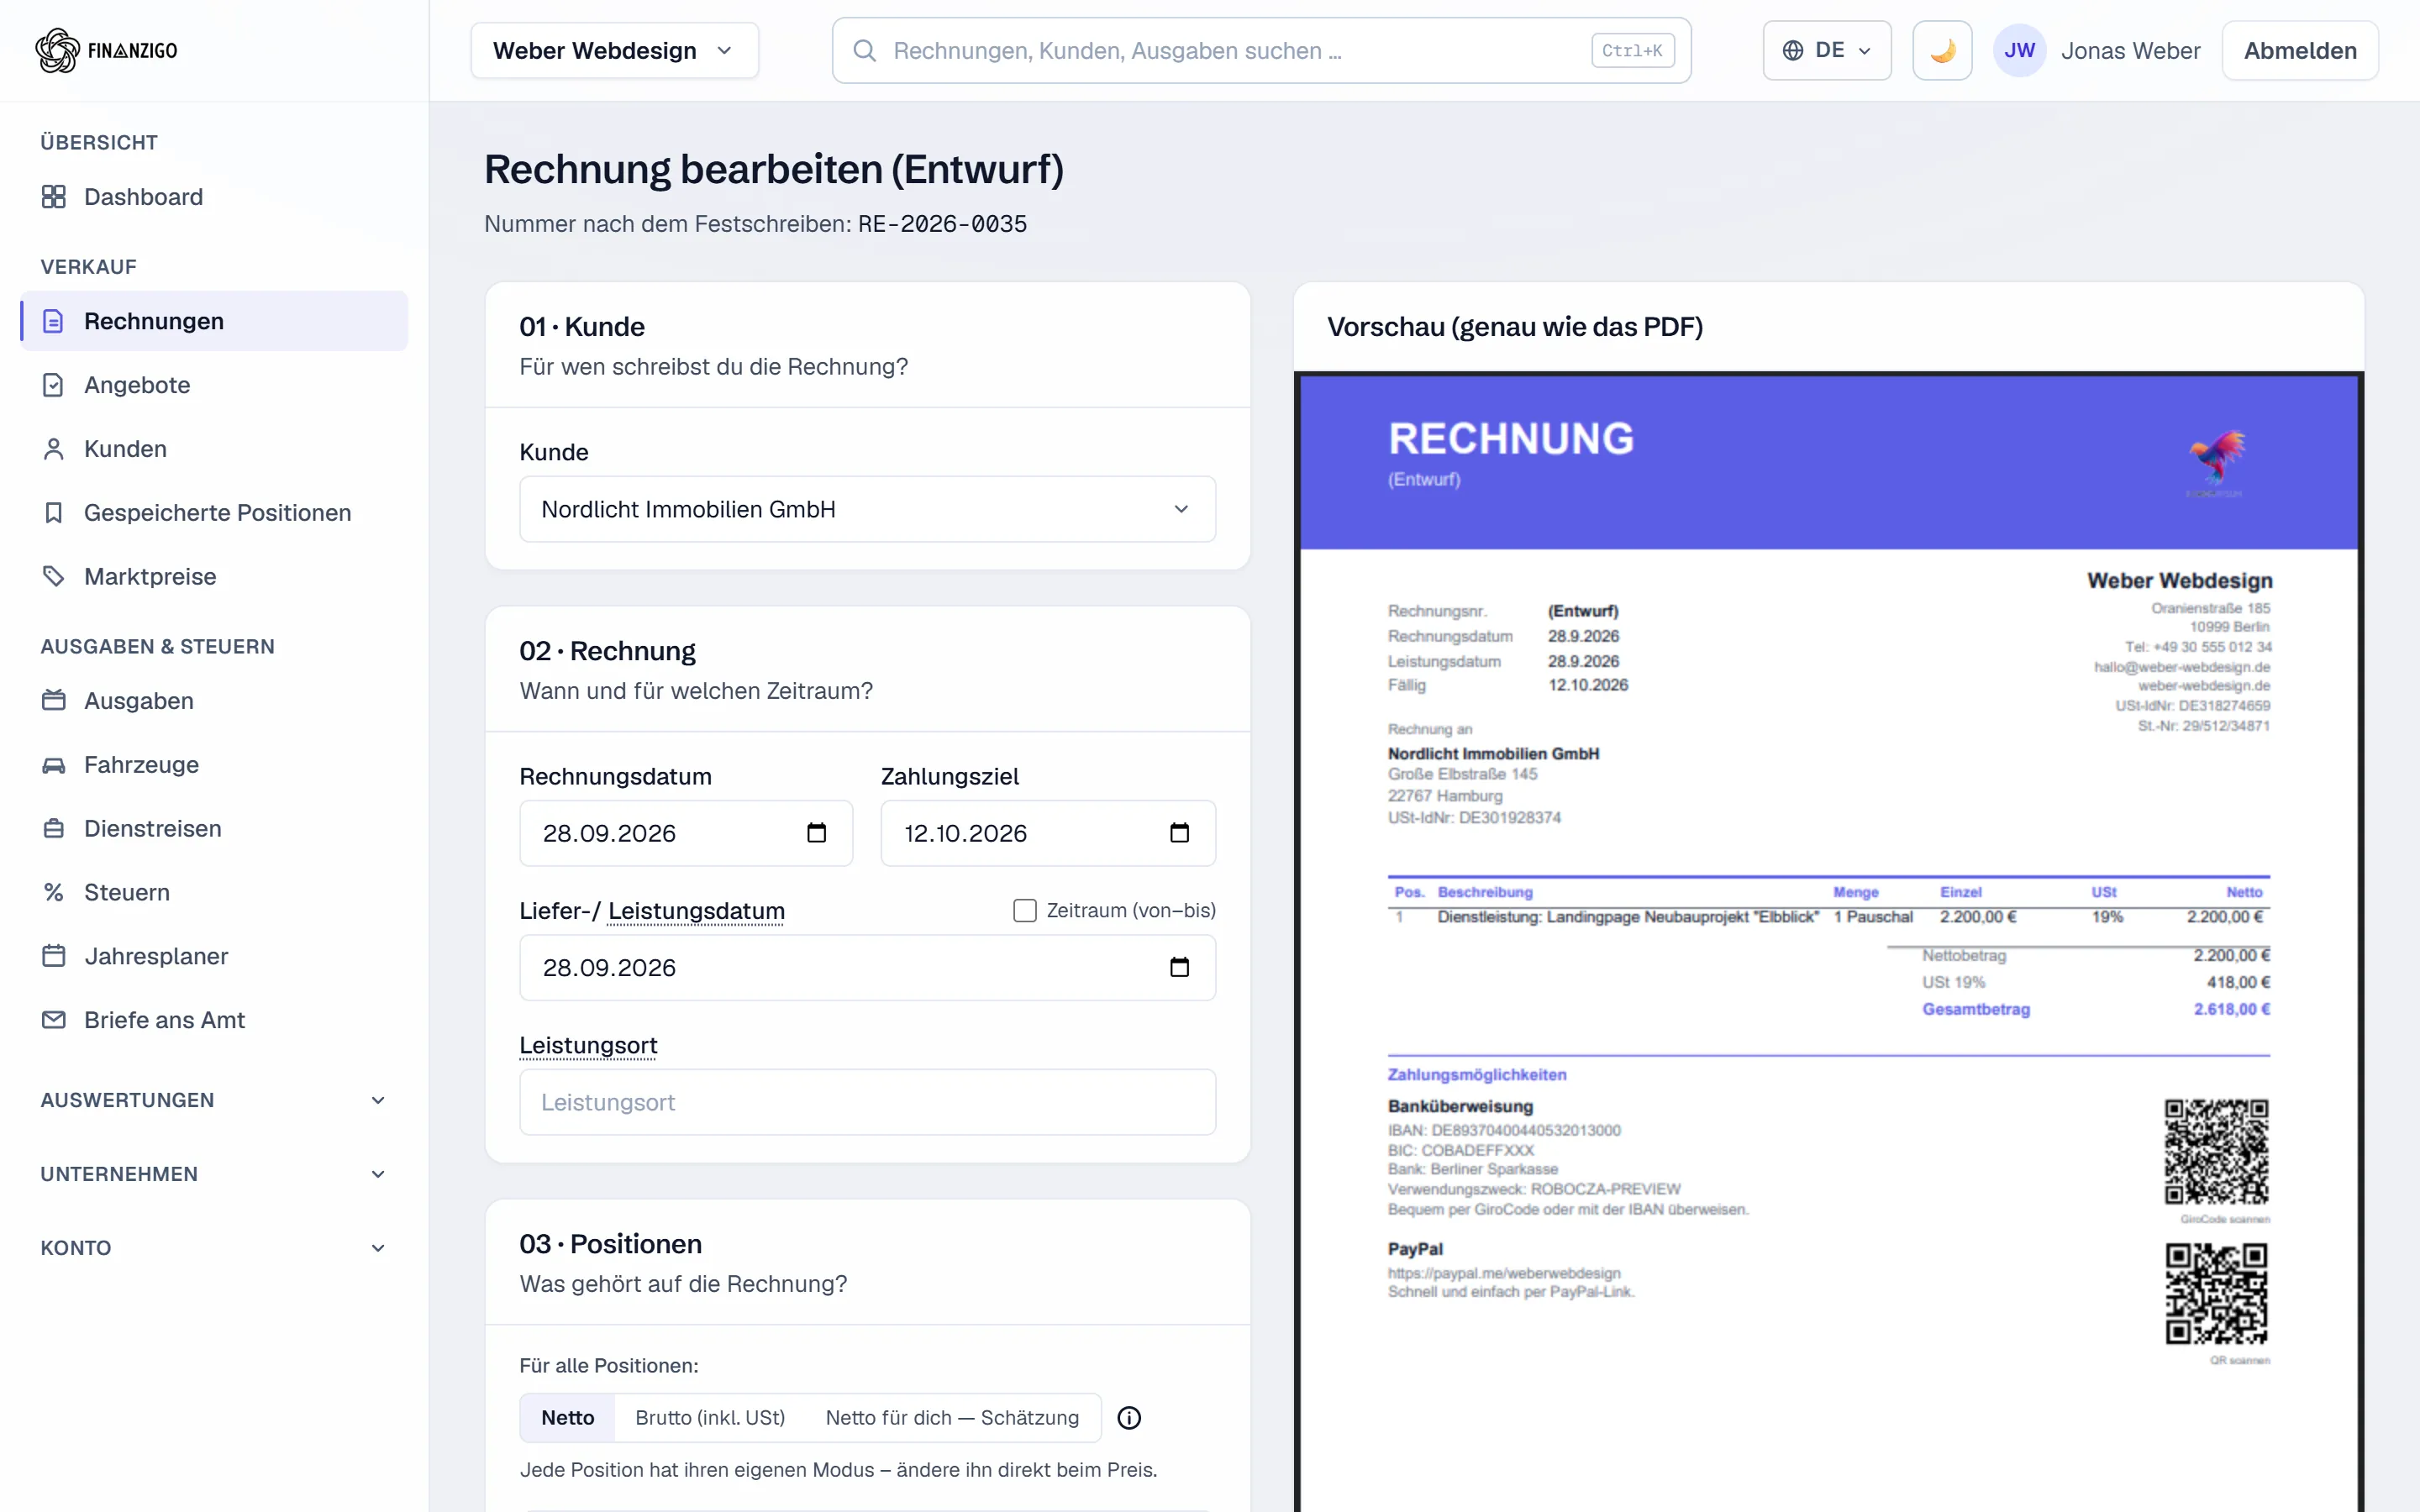Click the Rechnungsdatum date field
This screenshot has height=1512, width=2420.
(686, 833)
